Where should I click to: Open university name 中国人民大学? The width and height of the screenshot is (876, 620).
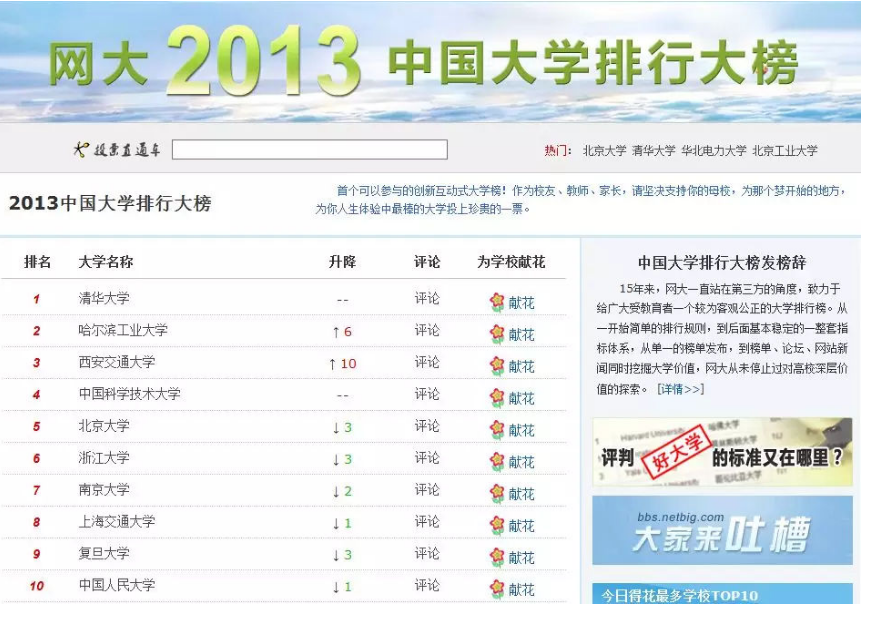point(117,585)
